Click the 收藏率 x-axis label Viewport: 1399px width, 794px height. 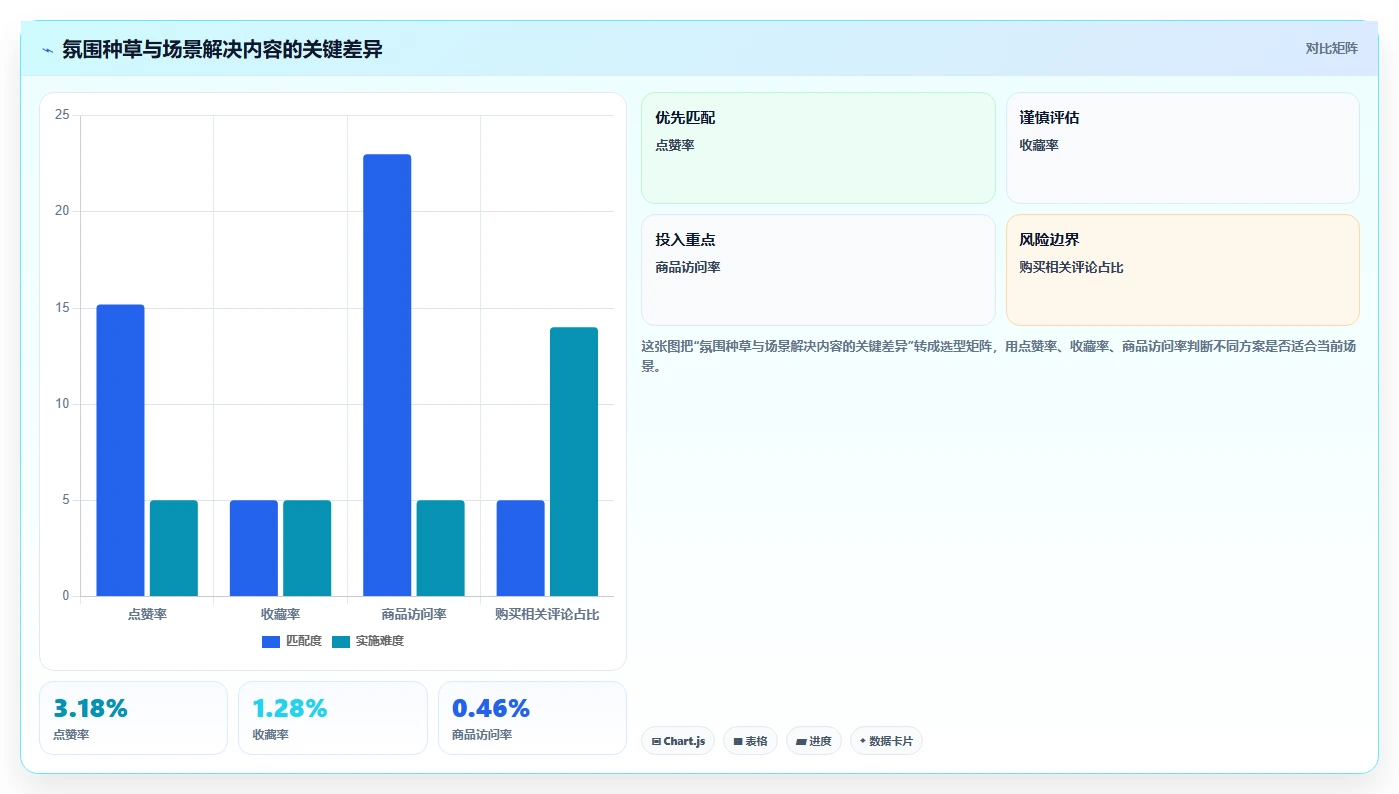(280, 614)
